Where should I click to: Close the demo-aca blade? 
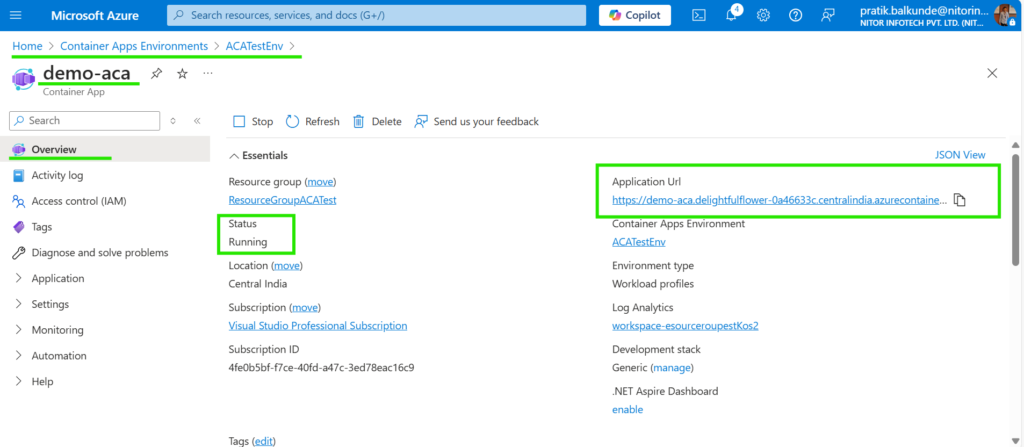tap(992, 73)
